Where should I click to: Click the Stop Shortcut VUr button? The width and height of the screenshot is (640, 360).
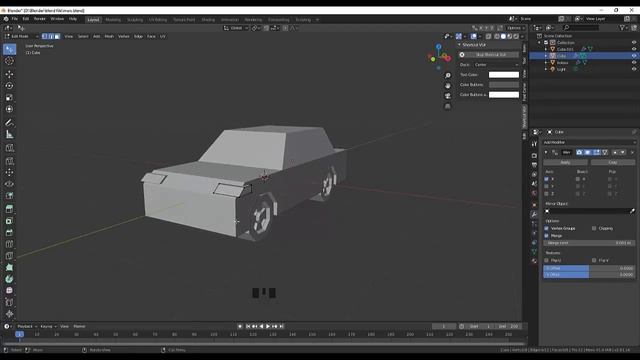pyautogui.click(x=491, y=55)
